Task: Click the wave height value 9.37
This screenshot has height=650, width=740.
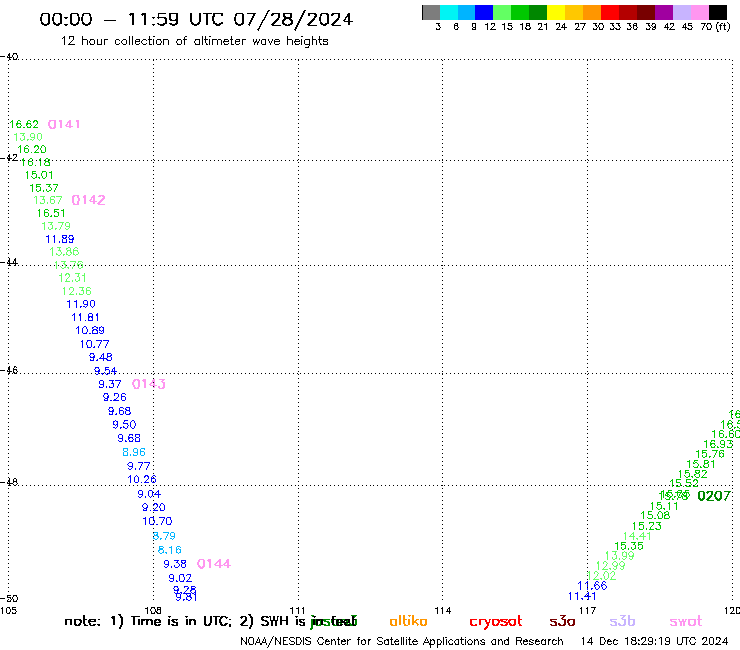Action: coord(110,384)
